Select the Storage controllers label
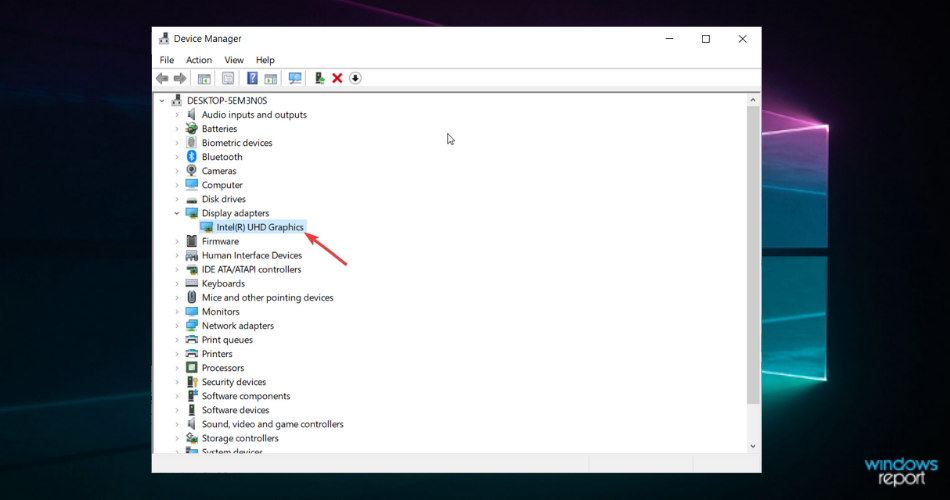The width and height of the screenshot is (950, 500). [240, 438]
